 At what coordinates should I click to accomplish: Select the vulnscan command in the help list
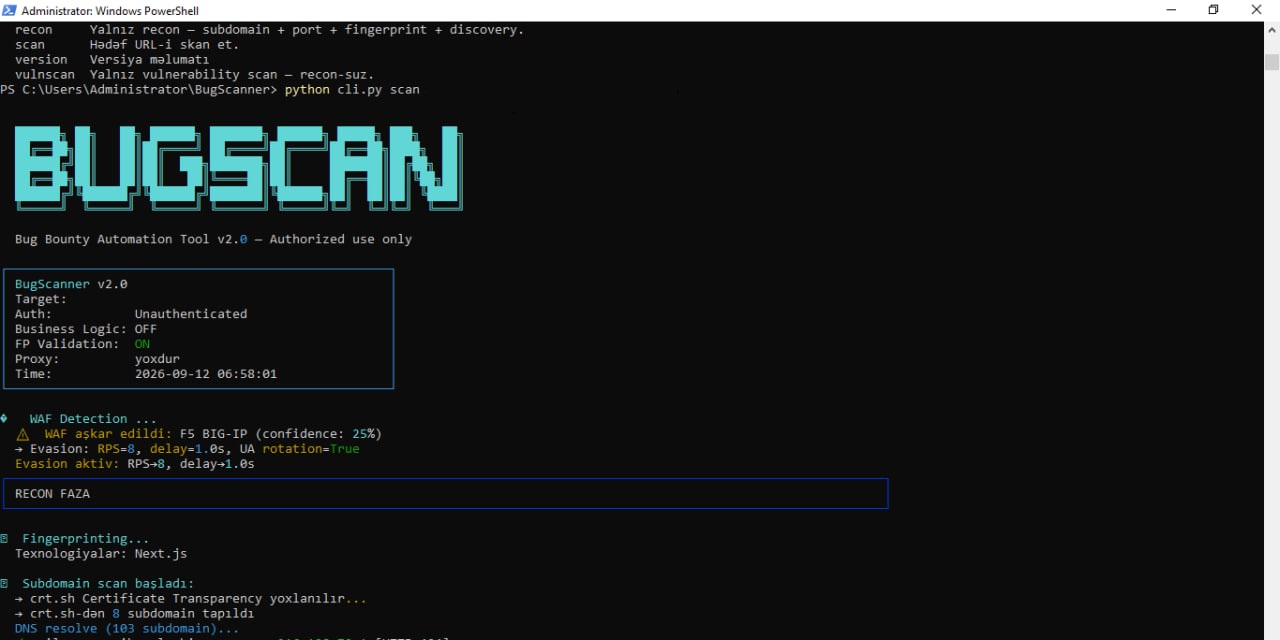pyautogui.click(x=45, y=75)
